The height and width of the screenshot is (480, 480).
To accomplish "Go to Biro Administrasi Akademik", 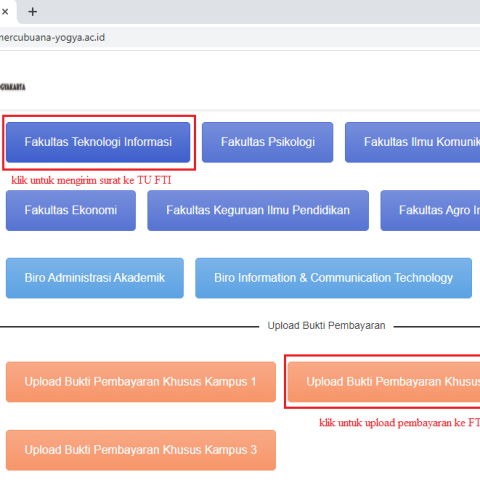I will click(x=95, y=278).
